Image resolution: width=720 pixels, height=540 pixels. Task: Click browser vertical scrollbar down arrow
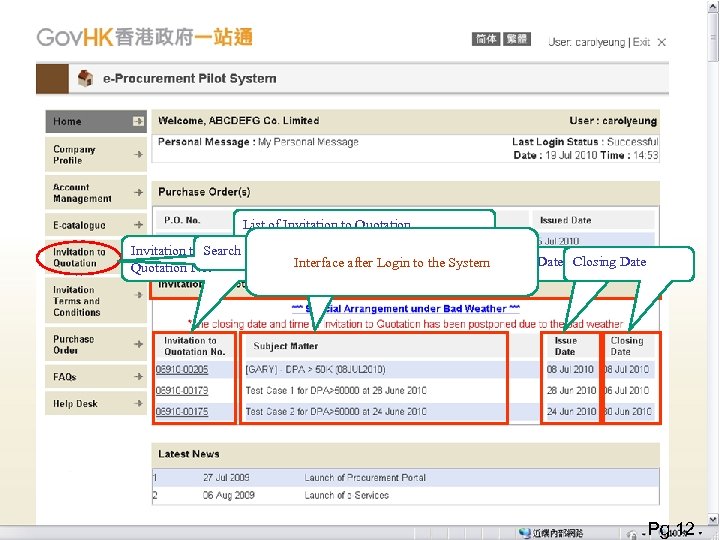[713, 519]
